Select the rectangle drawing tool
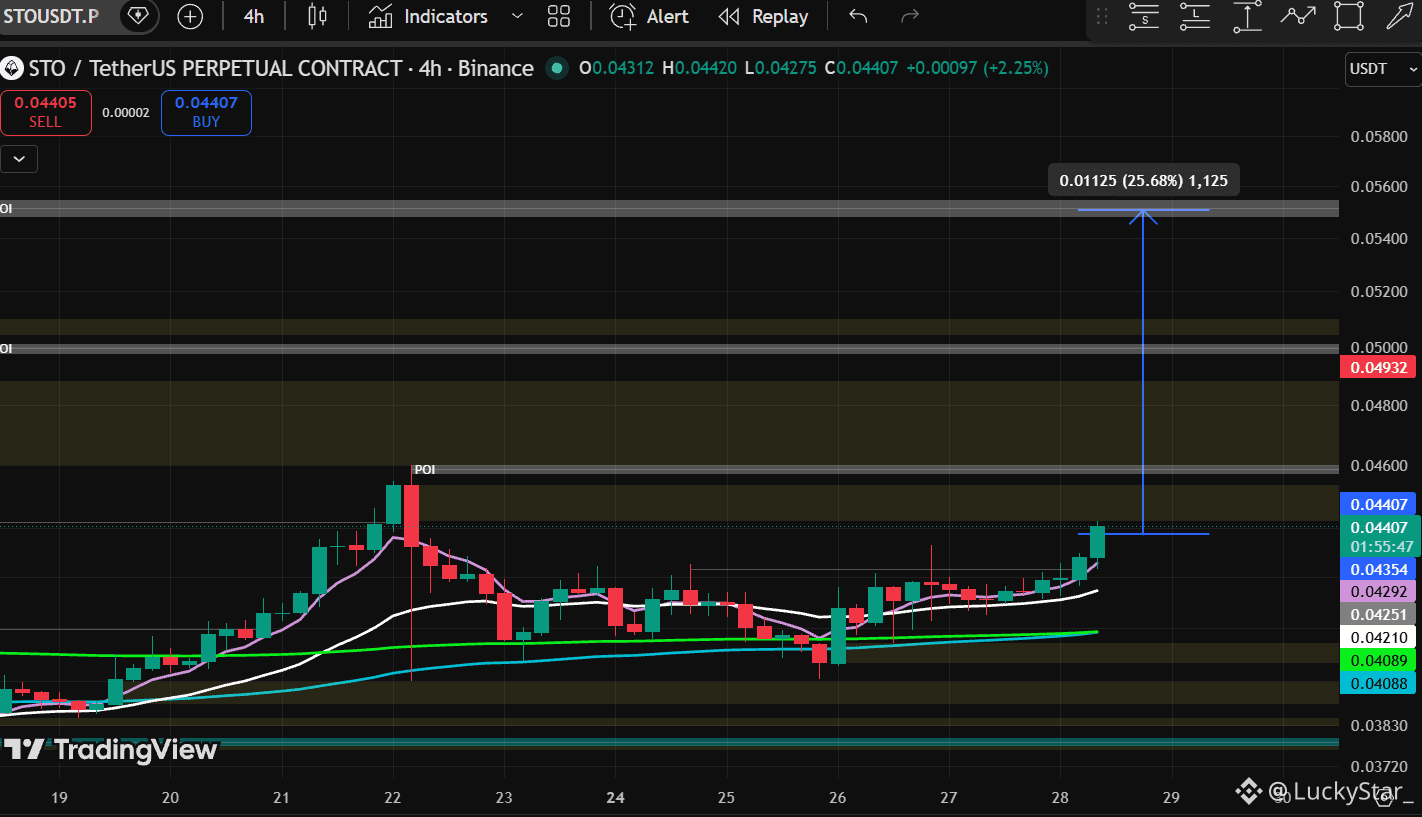 click(1349, 16)
